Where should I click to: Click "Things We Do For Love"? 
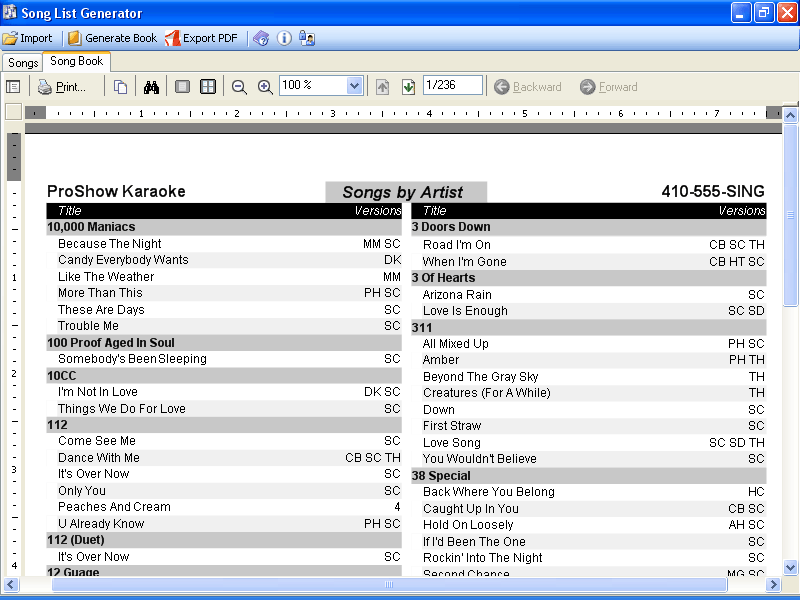click(x=122, y=409)
